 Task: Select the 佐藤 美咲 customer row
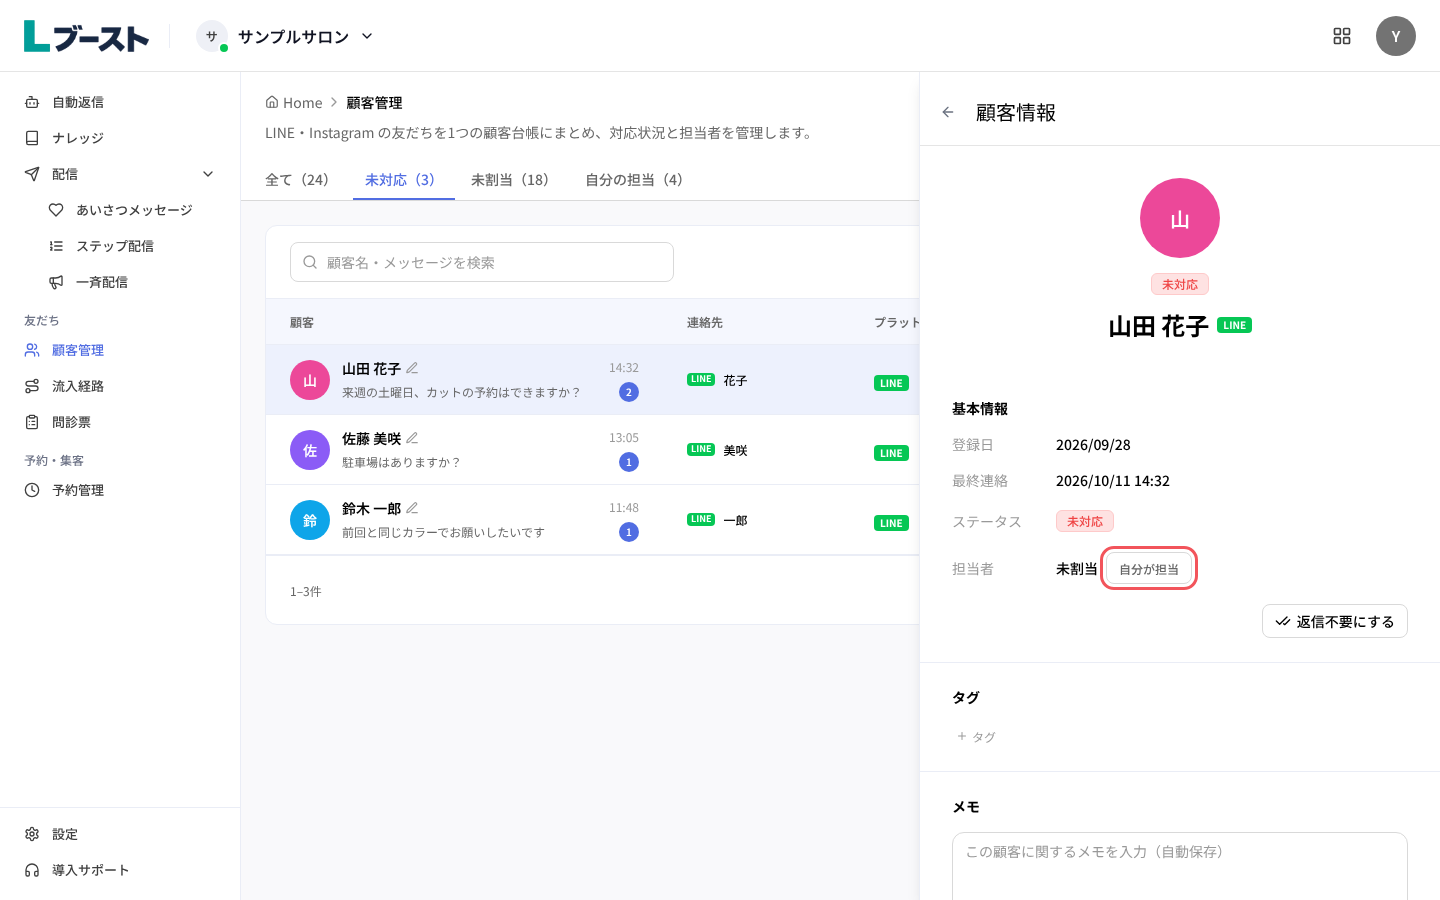(x=592, y=450)
